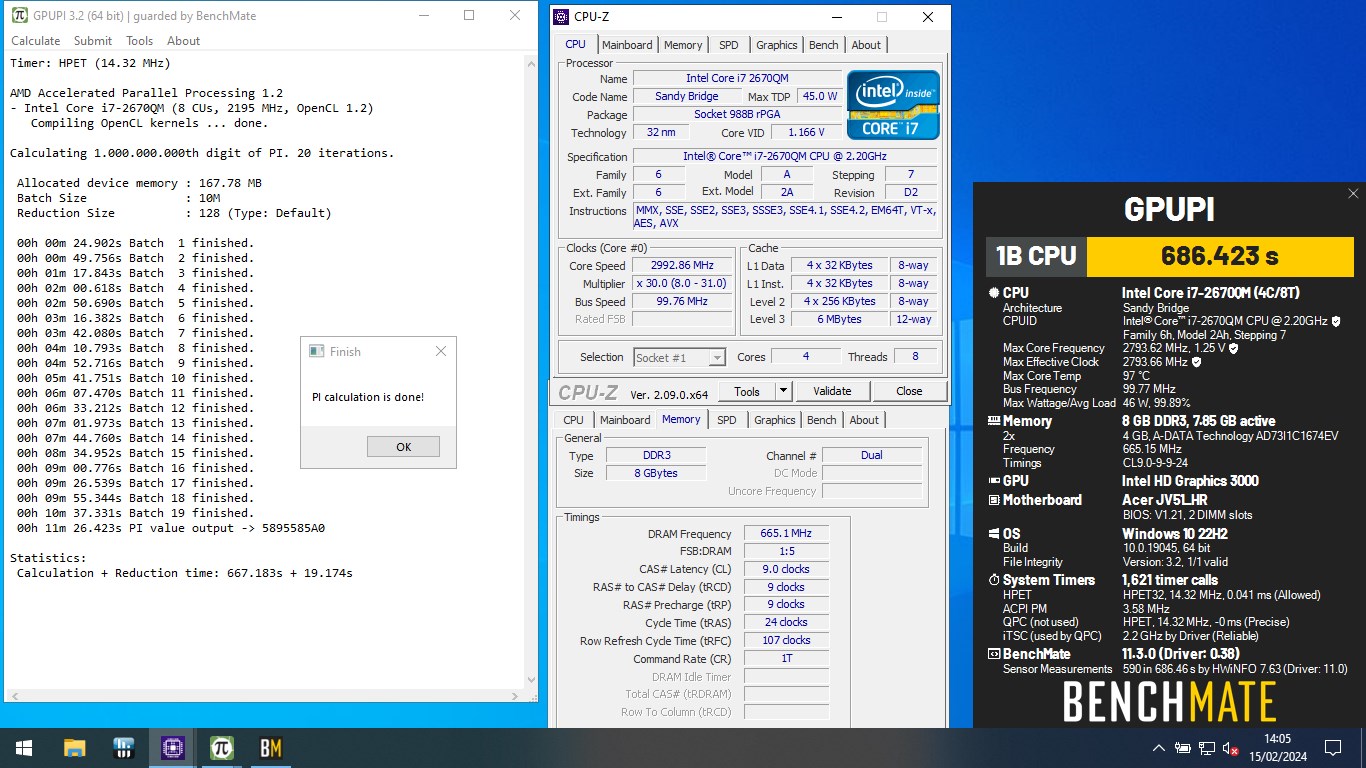Select CPU tab in upper CPU-Z window
1366x768 pixels.
(576, 44)
